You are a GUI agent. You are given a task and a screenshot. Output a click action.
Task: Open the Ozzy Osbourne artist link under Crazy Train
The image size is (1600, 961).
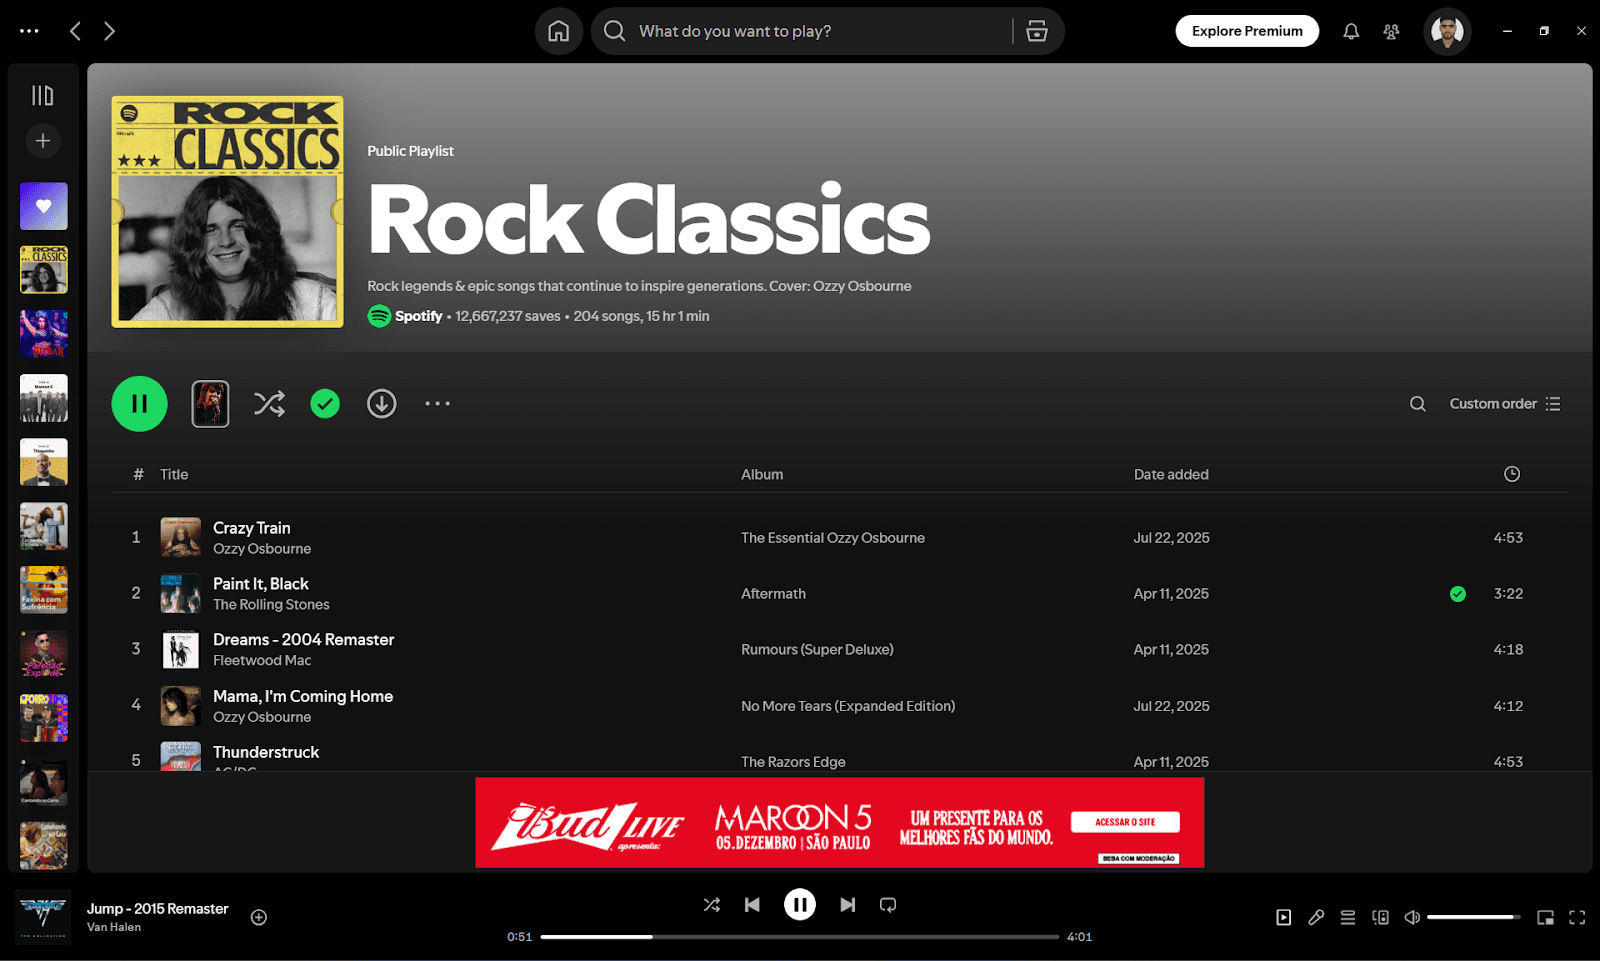tap(262, 549)
